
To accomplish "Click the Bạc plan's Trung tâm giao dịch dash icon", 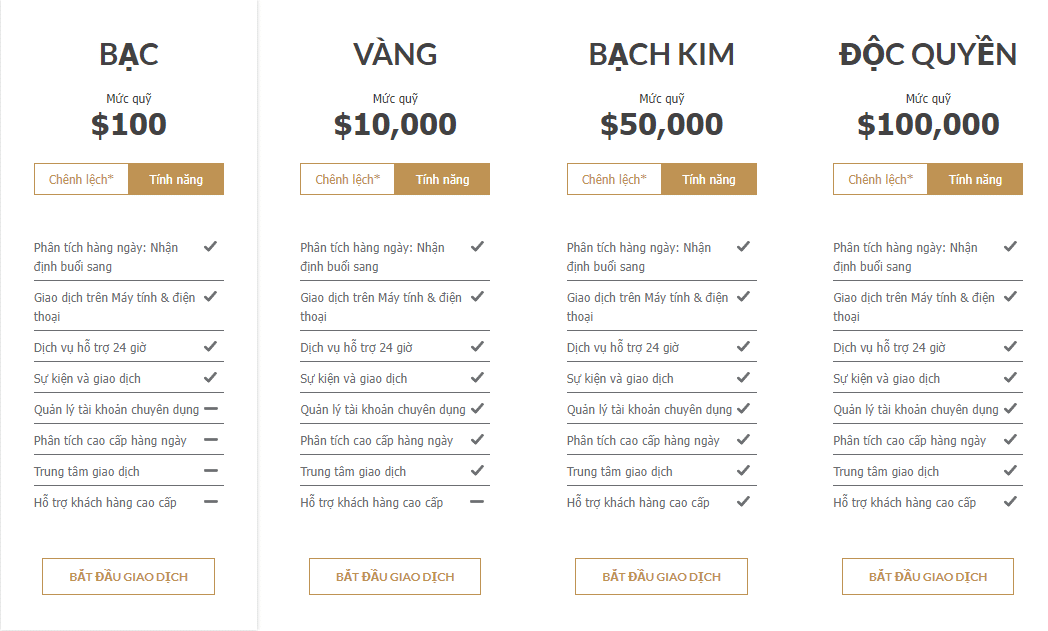I will click(x=211, y=471).
